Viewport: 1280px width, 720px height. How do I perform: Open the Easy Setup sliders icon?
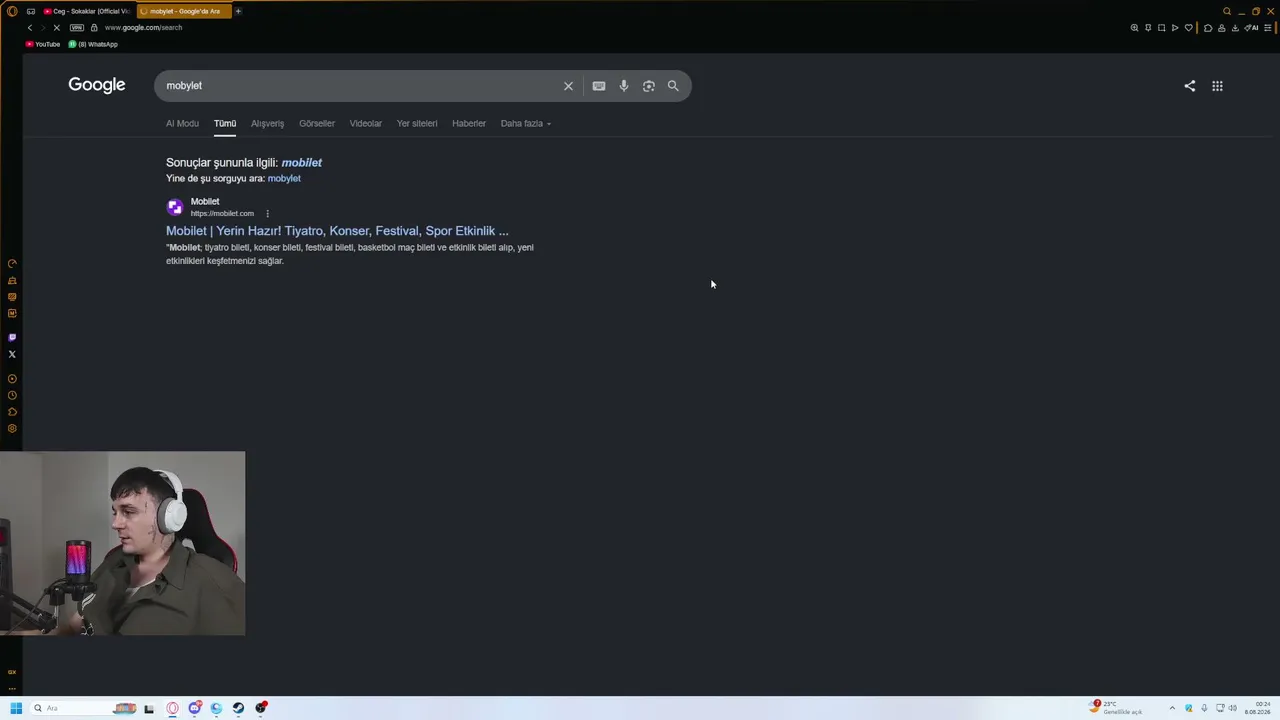pos(1270,28)
